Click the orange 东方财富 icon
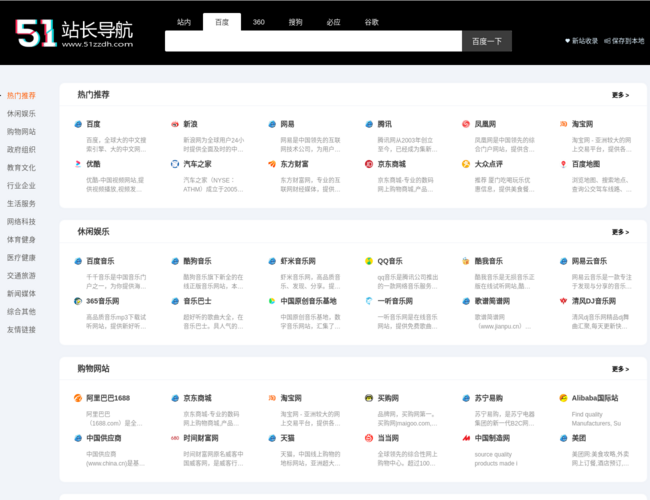650x500 pixels. [x=272, y=164]
